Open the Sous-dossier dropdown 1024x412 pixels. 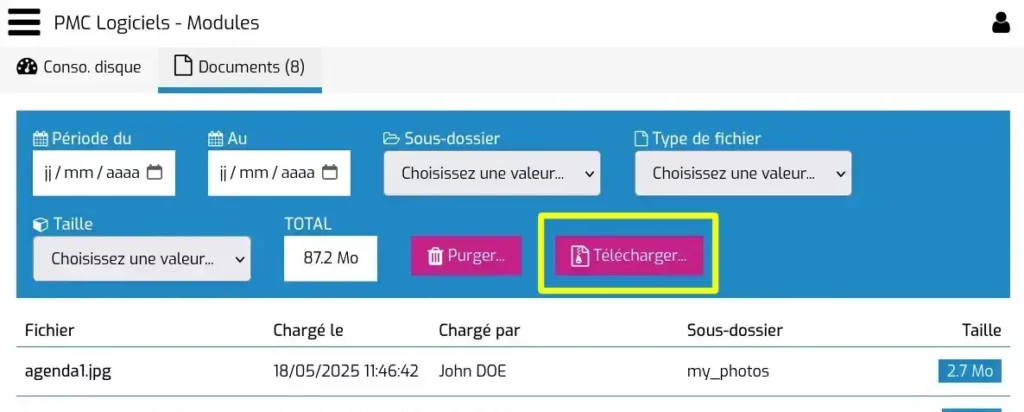click(492, 173)
